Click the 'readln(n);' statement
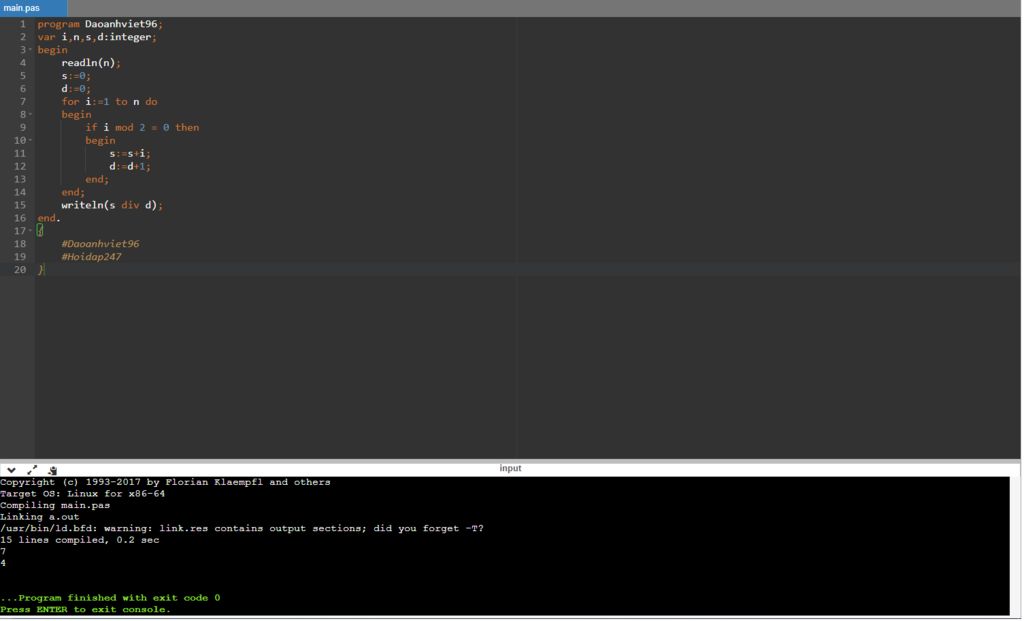Image resolution: width=1024 pixels, height=621 pixels. 91,63
